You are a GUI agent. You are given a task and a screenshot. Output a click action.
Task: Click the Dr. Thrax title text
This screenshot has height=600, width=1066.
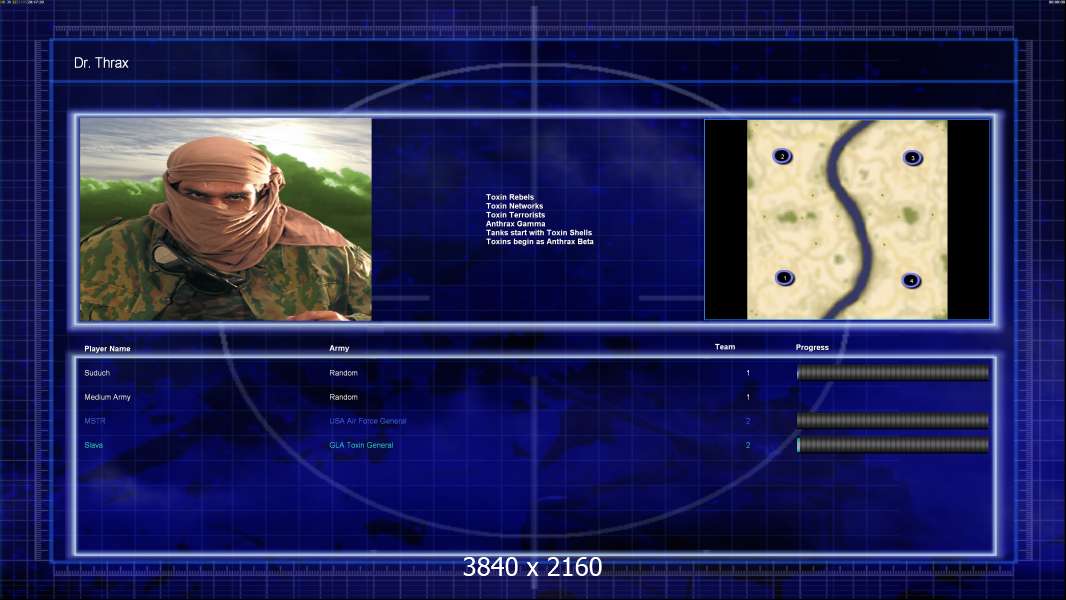click(101, 63)
